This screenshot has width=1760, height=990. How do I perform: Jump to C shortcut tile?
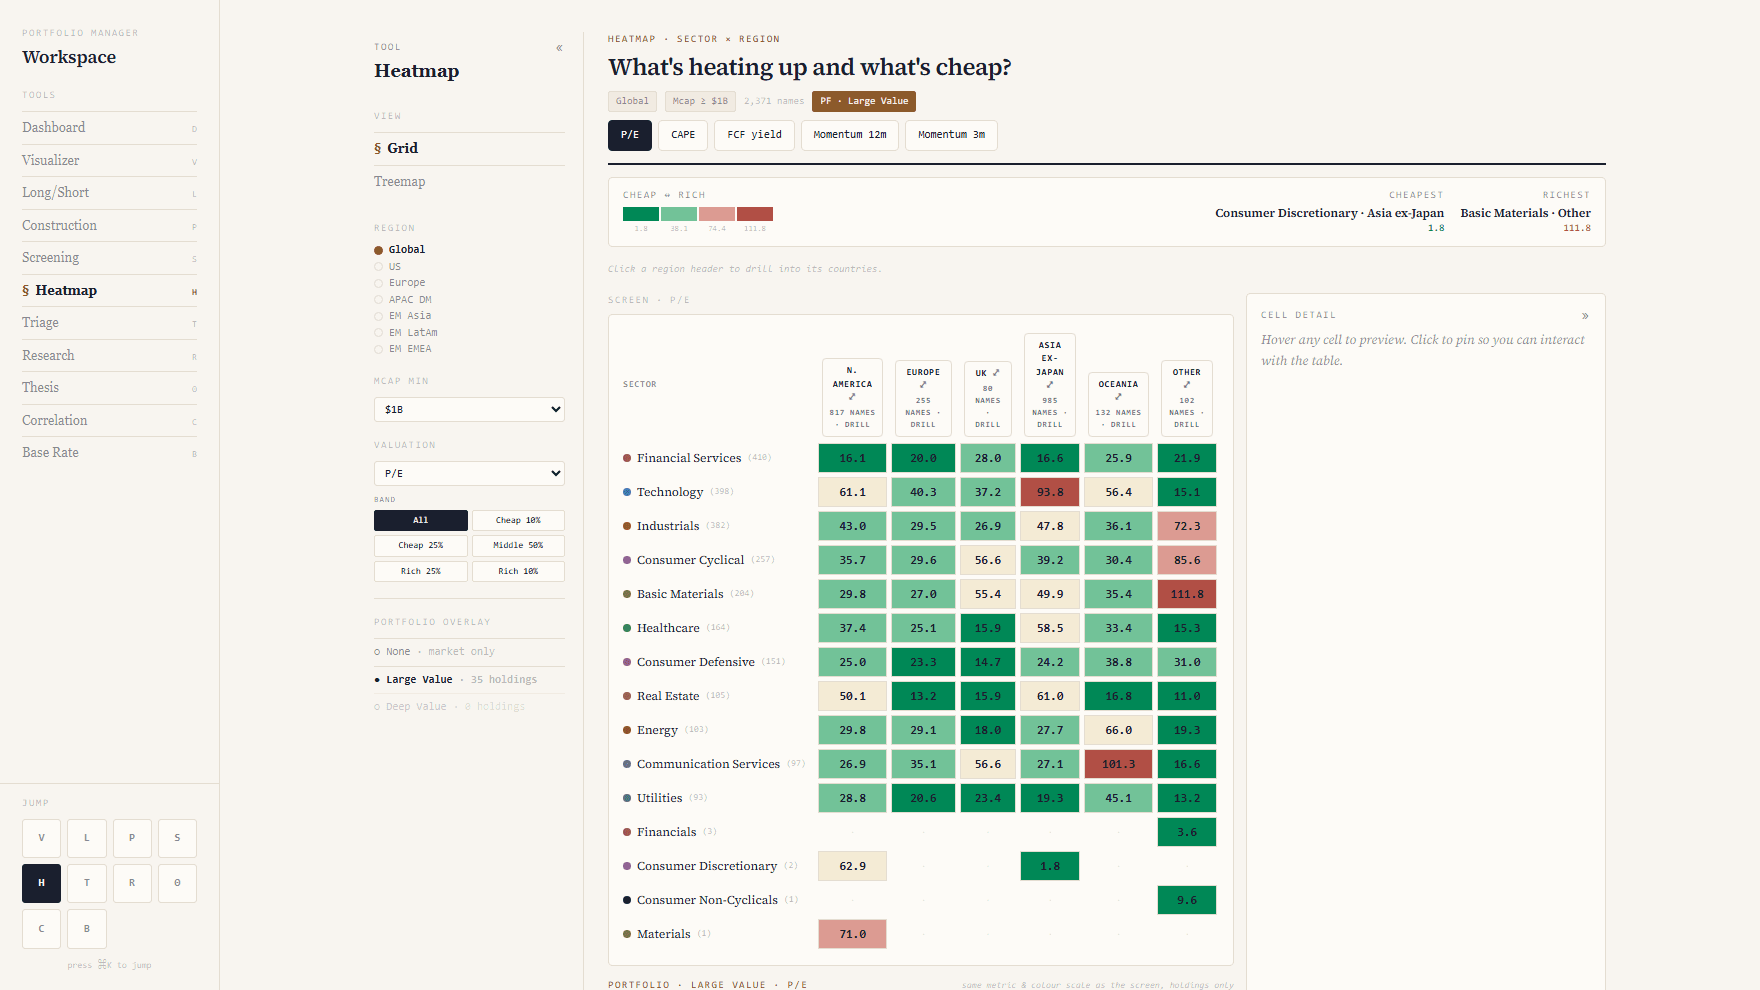pyautogui.click(x=41, y=929)
